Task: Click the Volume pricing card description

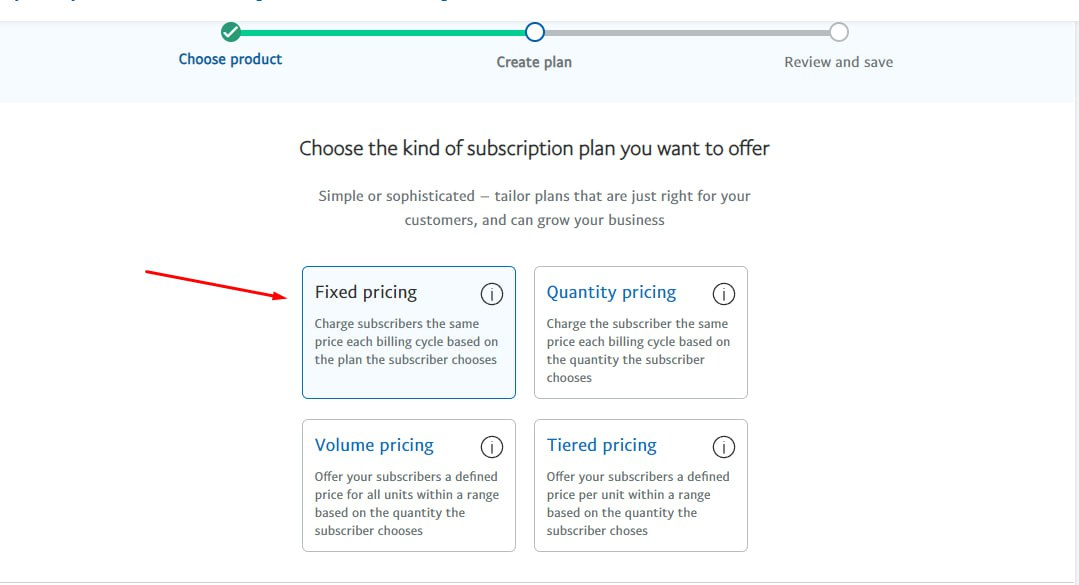Action: tap(406, 504)
